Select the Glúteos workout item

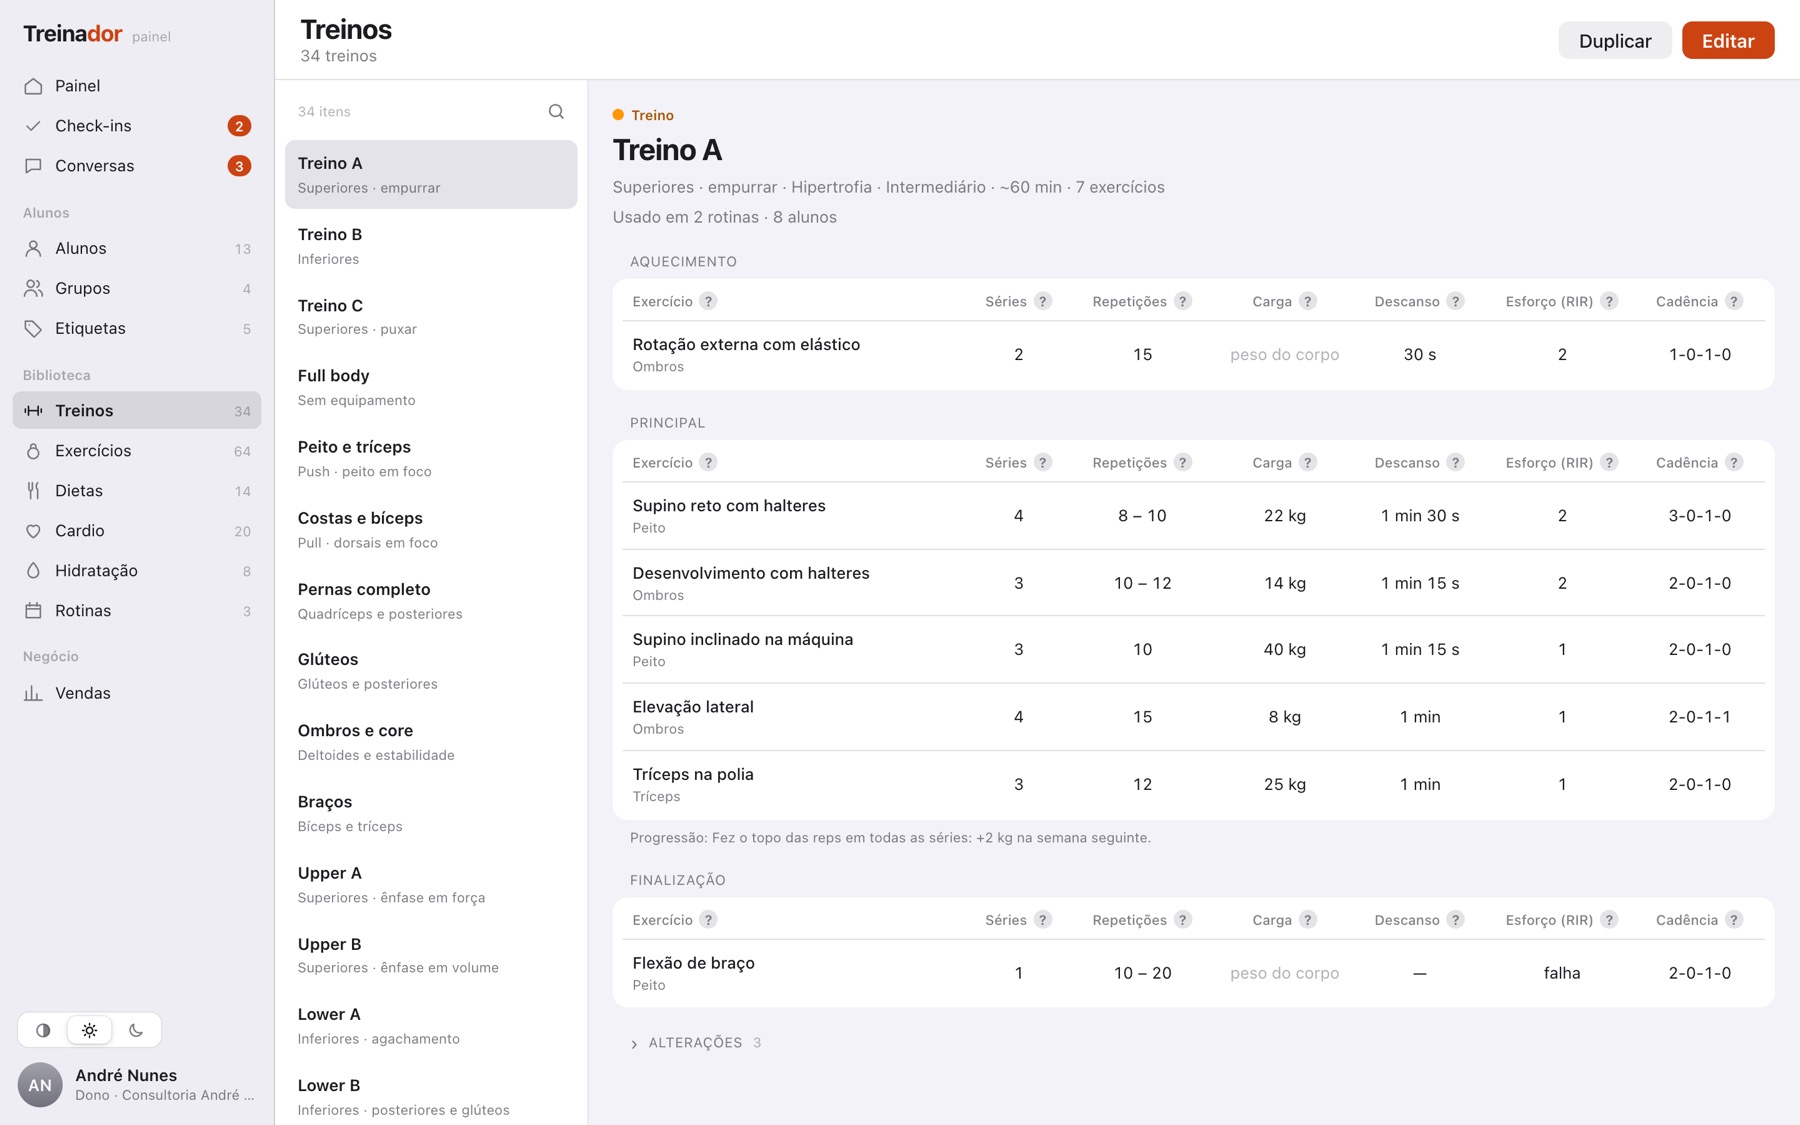click(x=431, y=671)
